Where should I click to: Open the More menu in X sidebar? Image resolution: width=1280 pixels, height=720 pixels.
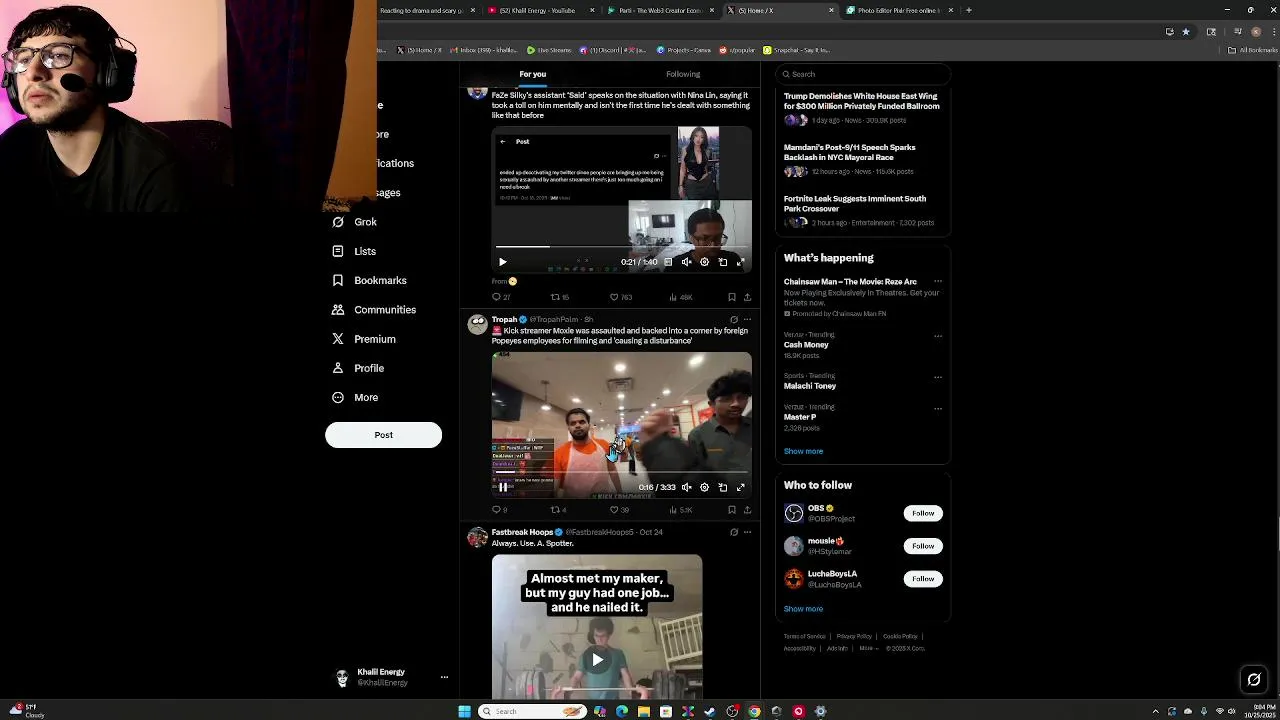pyautogui.click(x=355, y=397)
